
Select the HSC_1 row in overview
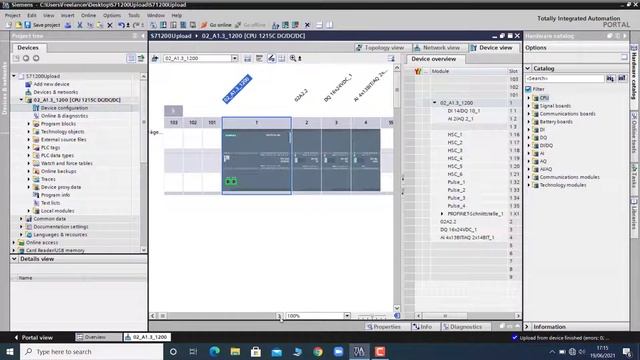455,134
